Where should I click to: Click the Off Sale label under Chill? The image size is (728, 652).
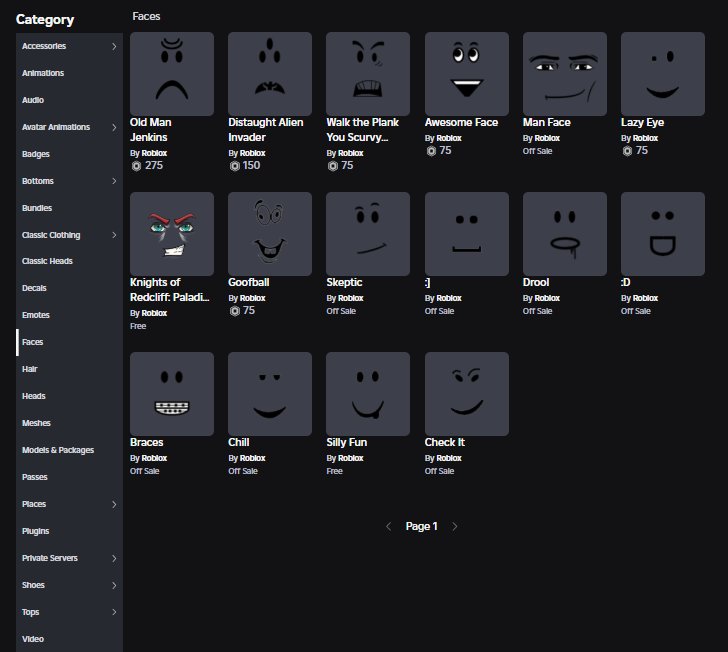coord(243,471)
